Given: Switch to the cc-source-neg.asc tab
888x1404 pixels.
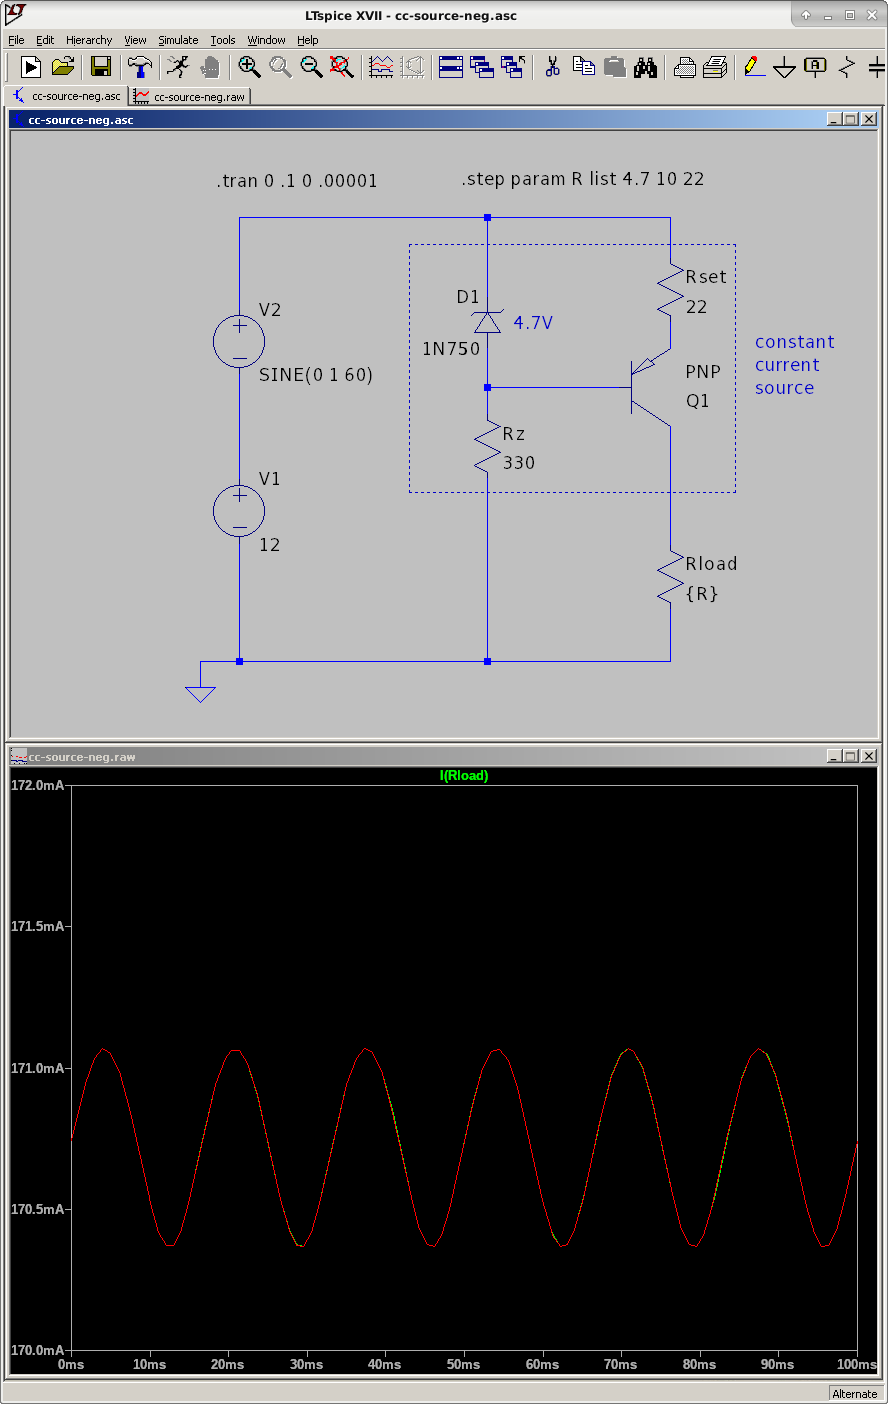Looking at the screenshot, I should click(x=67, y=96).
